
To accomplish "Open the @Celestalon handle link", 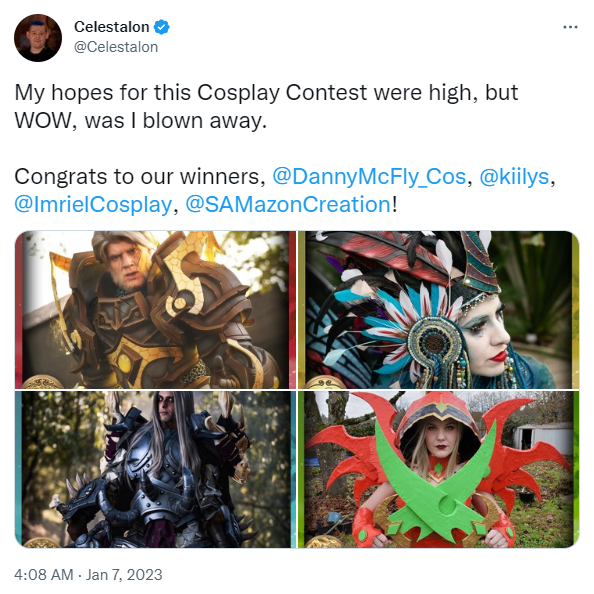I will point(116,47).
